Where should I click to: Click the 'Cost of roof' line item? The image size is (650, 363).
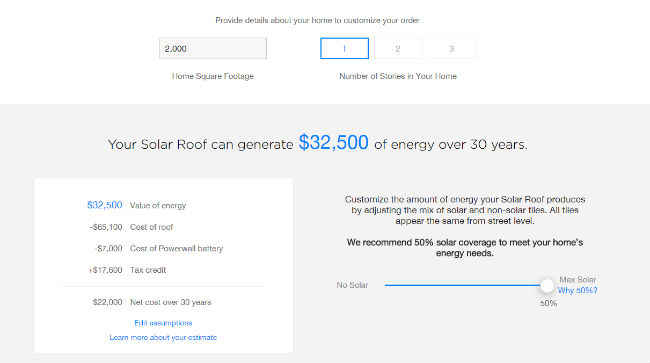[x=131, y=227]
